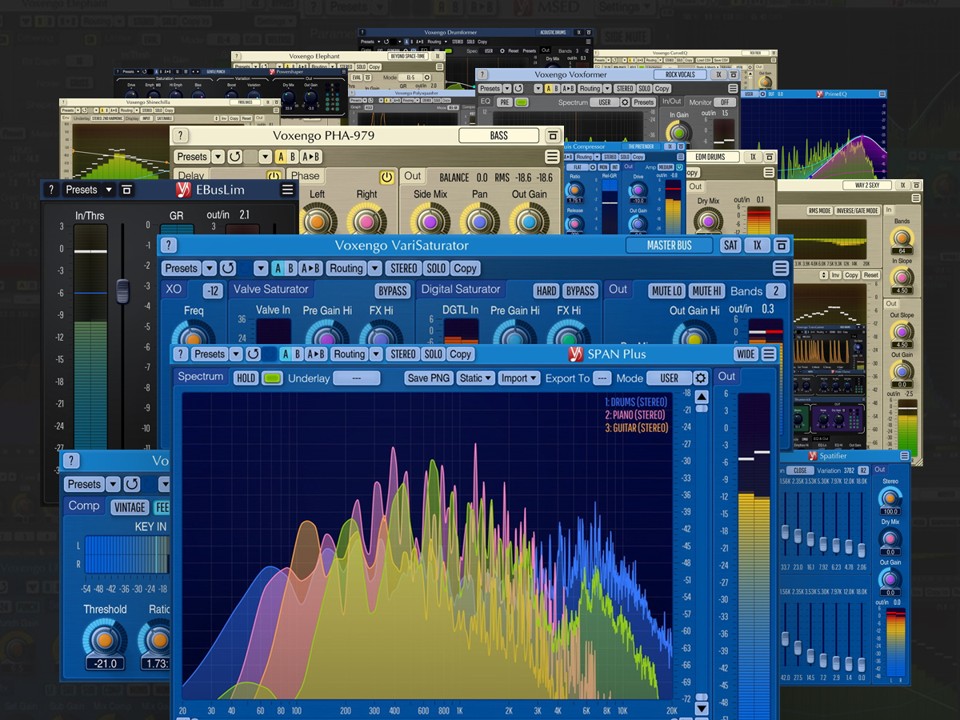Expand the SPAN Plus Presets dropdown arrow
This screenshot has height=720, width=960.
click(236, 354)
